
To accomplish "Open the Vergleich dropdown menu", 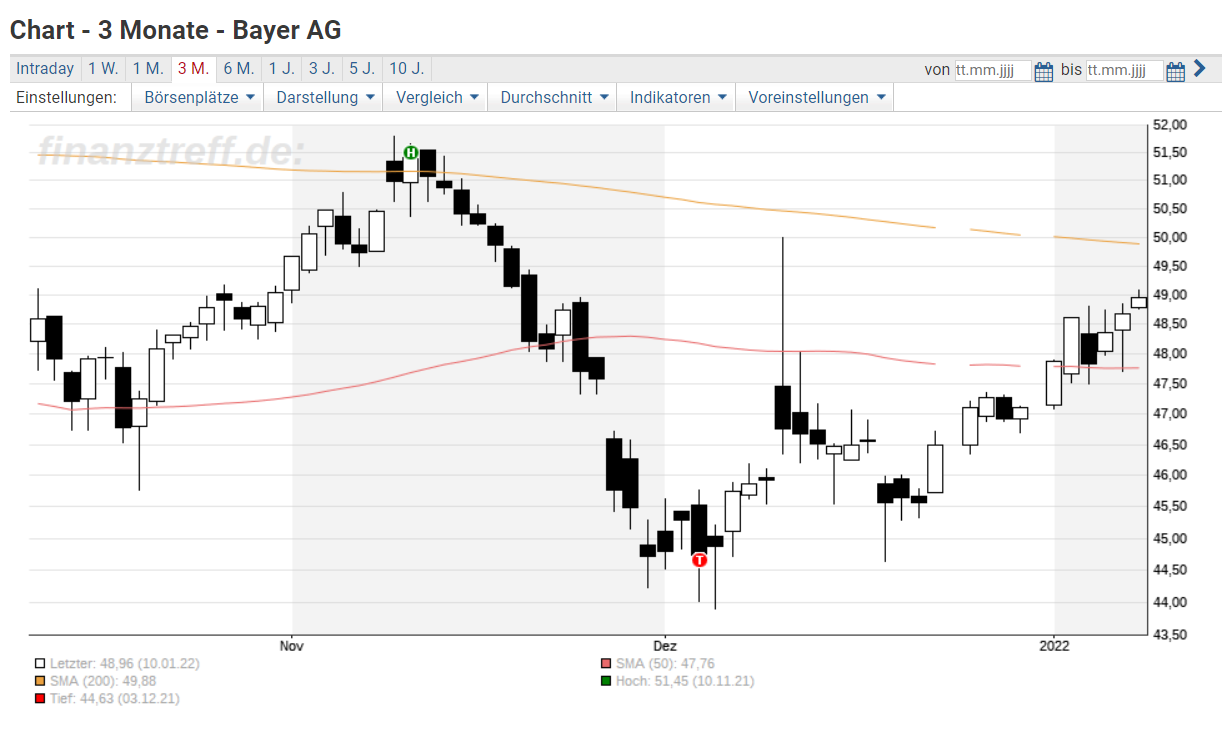I will click(x=437, y=98).
